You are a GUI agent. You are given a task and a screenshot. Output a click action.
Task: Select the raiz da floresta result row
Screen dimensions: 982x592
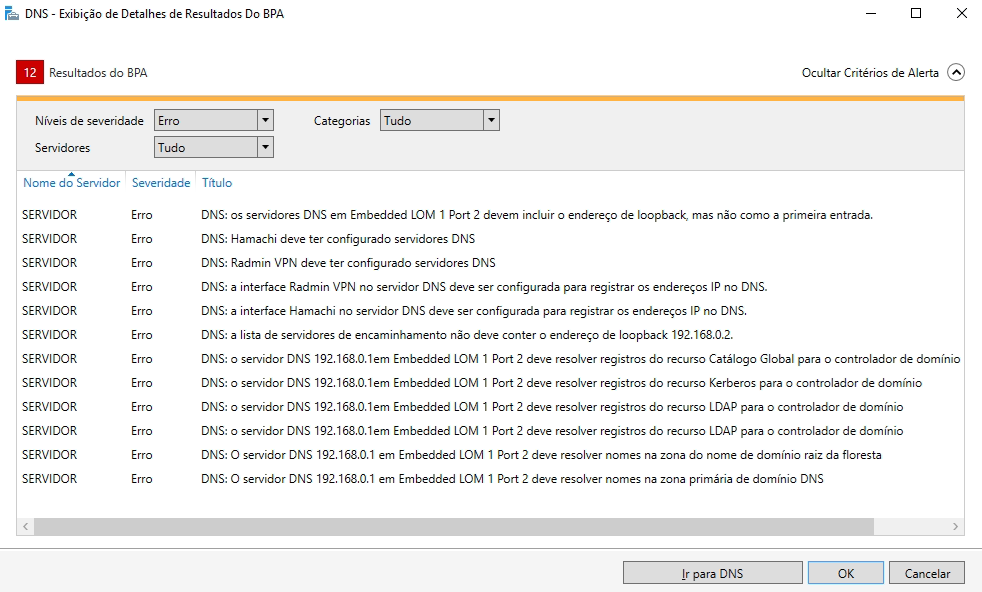(x=491, y=454)
